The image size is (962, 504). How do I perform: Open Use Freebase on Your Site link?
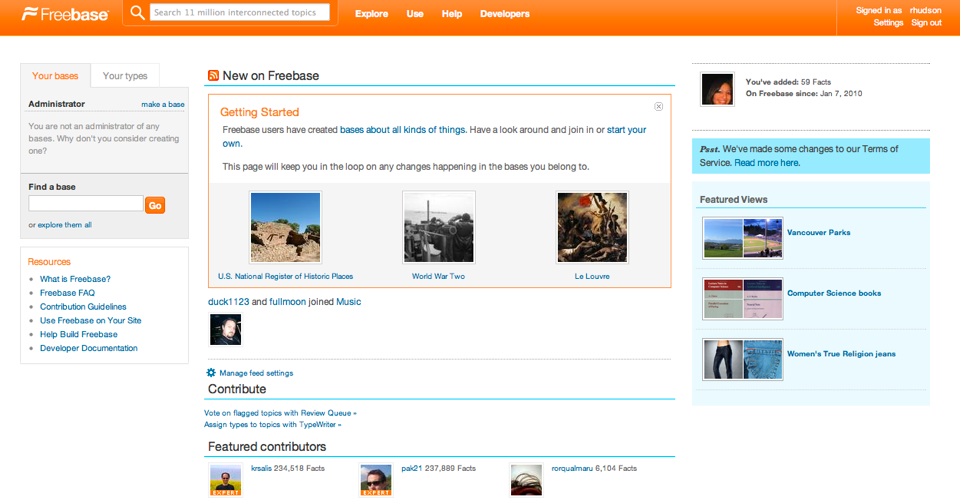(x=91, y=320)
